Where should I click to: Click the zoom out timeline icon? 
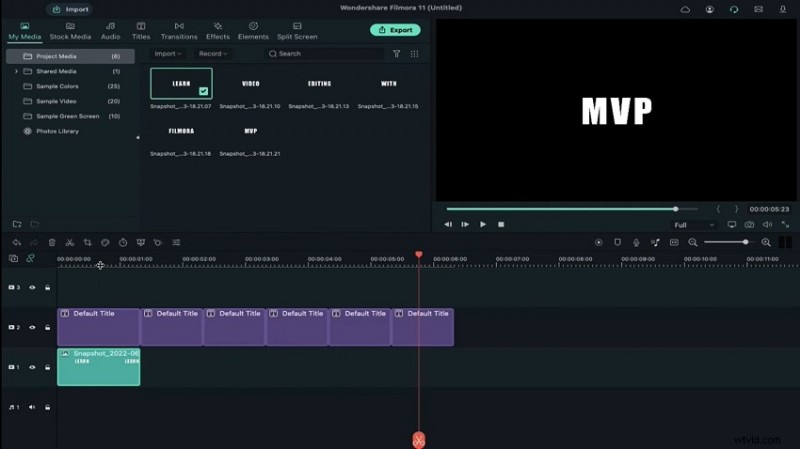[x=693, y=242]
